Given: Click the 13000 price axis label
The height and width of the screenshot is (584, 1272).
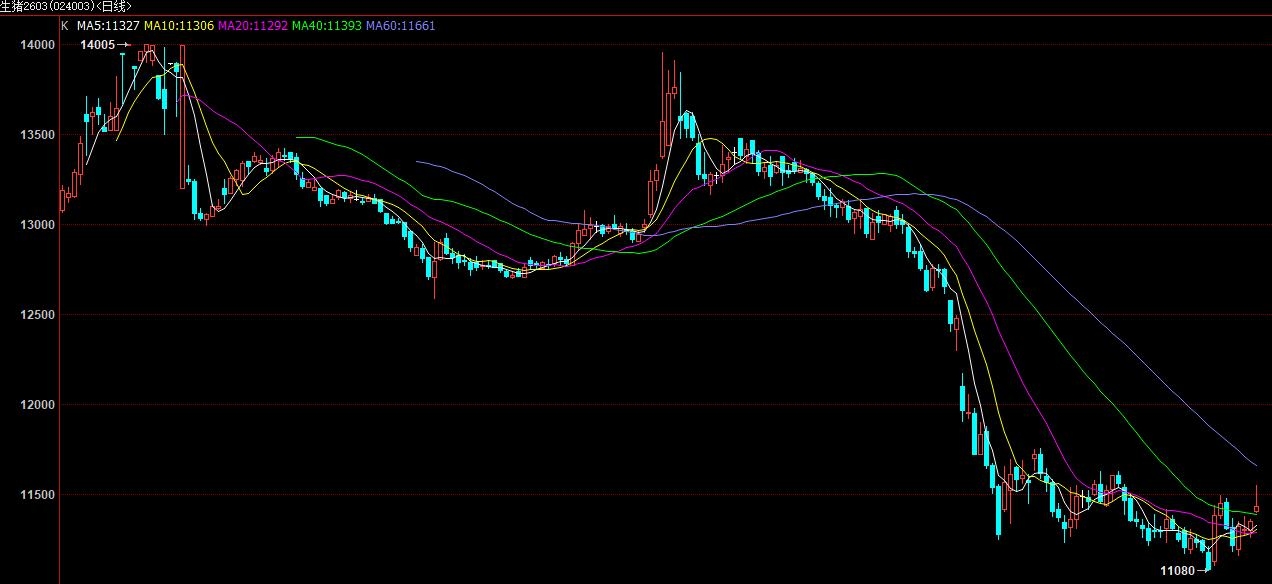Looking at the screenshot, I should click(36, 225).
